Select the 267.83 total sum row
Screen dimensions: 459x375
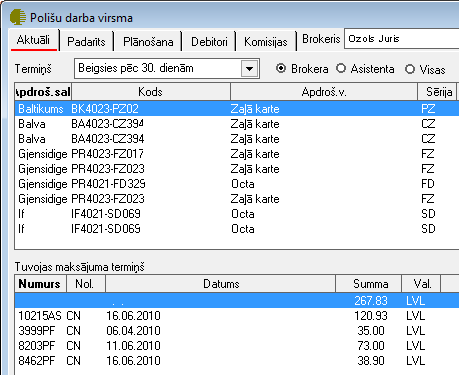237,300
